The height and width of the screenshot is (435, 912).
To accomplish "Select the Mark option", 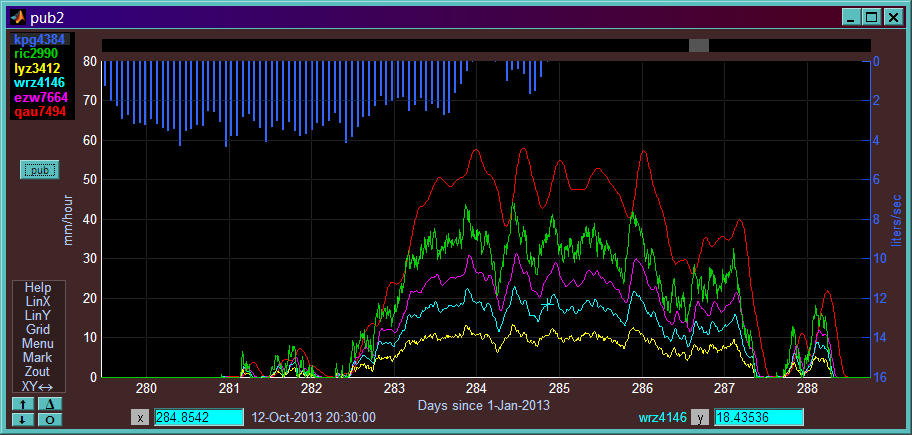I will pyautogui.click(x=38, y=358).
